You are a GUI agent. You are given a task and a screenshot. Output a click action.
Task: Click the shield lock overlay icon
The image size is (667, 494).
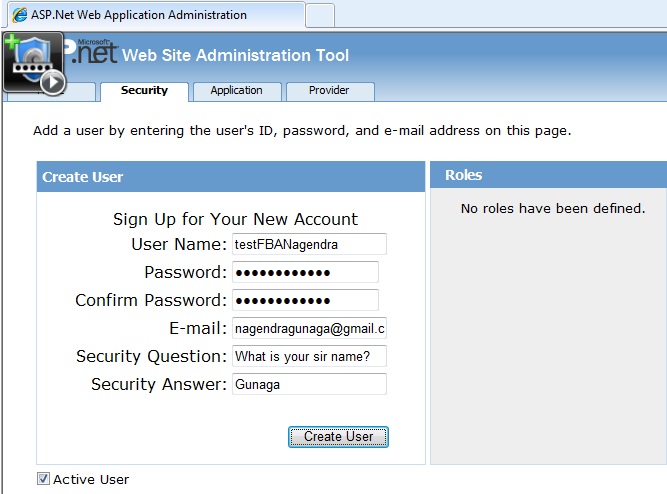33,63
